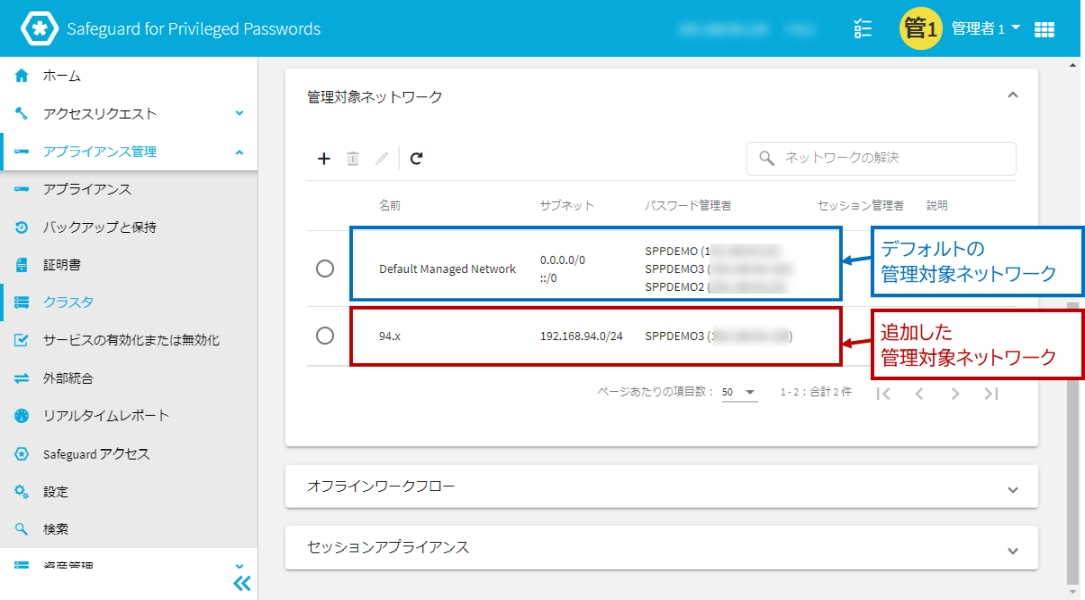Click the 0.0.0.0/0 subnet value
This screenshot has height=600, width=1085.
(563, 260)
